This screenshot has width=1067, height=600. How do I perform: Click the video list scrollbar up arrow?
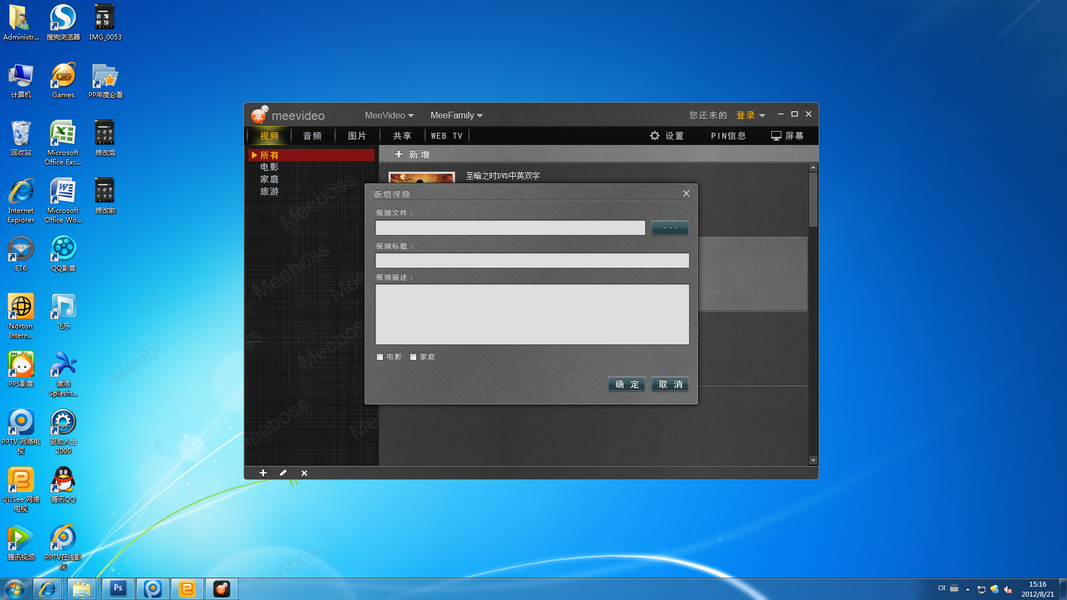(812, 167)
